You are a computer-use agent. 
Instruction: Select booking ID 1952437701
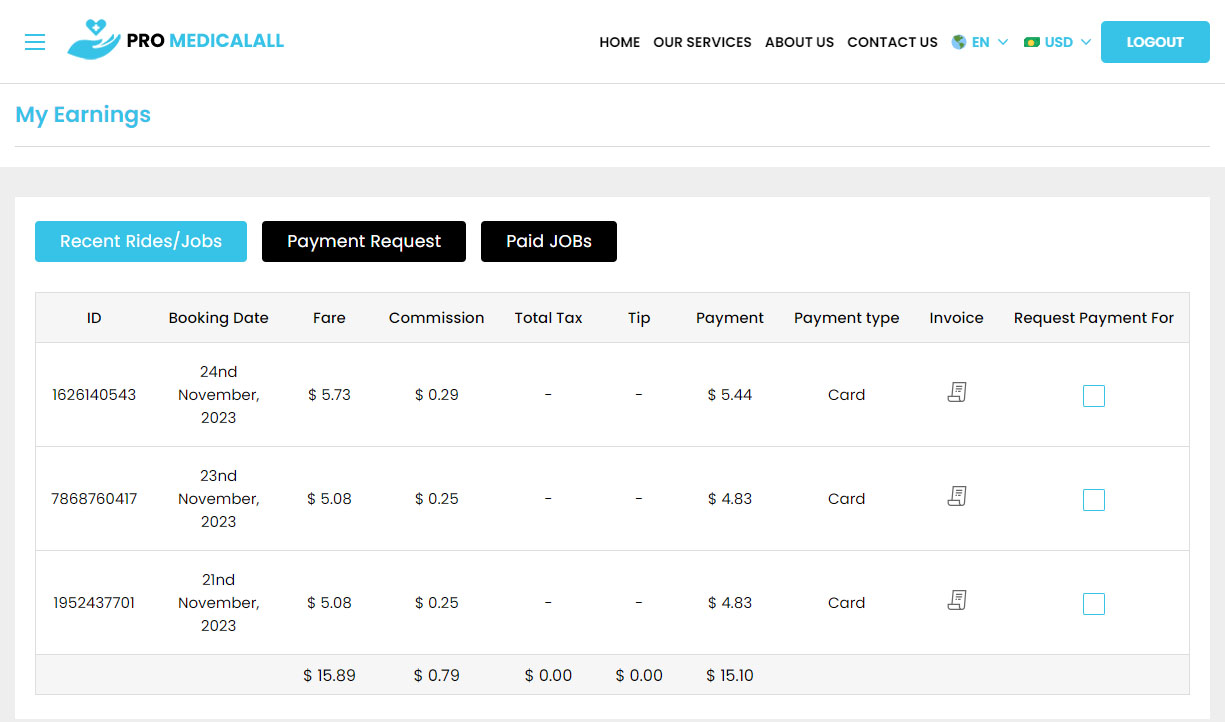(x=94, y=603)
